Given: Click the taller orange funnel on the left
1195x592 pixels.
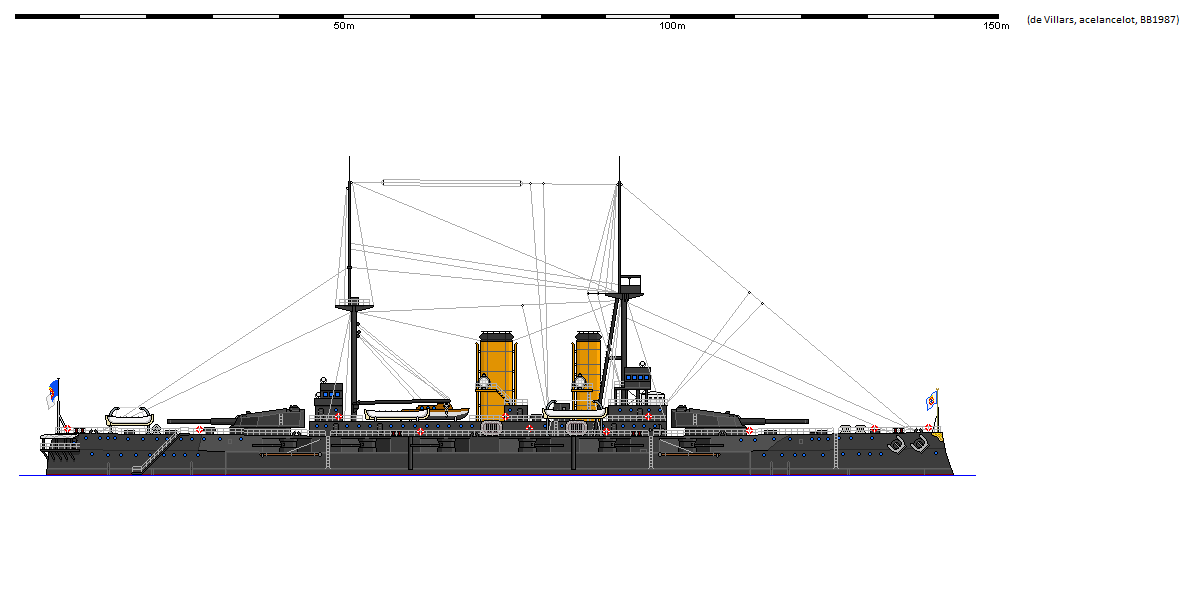Looking at the screenshot, I should tap(496, 375).
